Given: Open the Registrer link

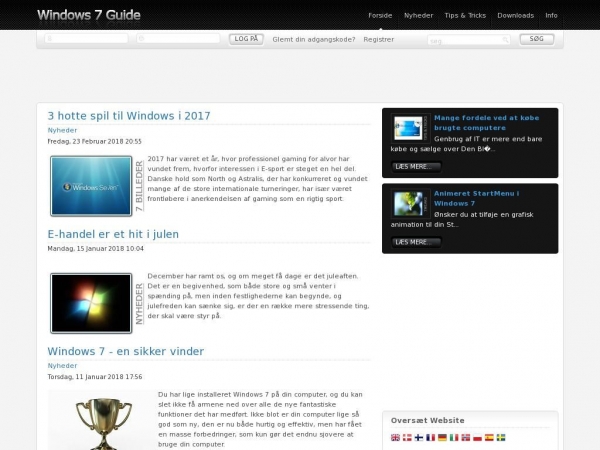Looking at the screenshot, I should [x=378, y=39].
